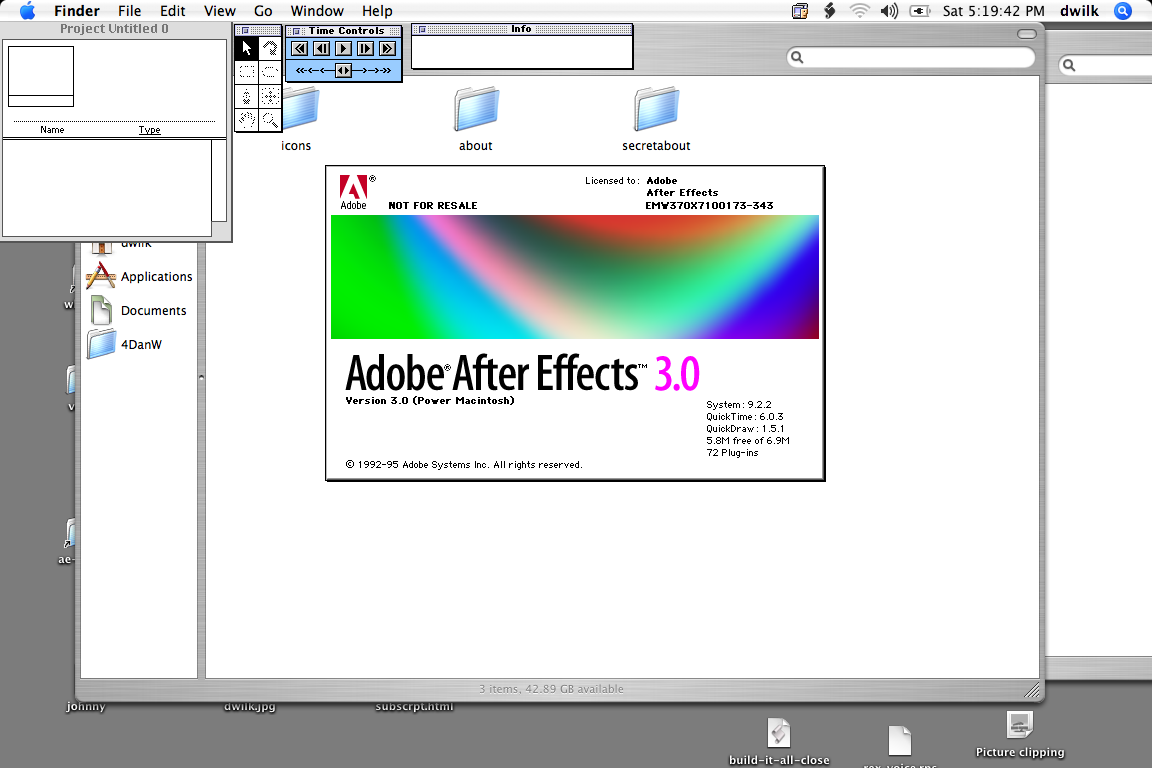1152x768 pixels.
Task: Click the Finder sidebar divider handle
Action: point(201,377)
